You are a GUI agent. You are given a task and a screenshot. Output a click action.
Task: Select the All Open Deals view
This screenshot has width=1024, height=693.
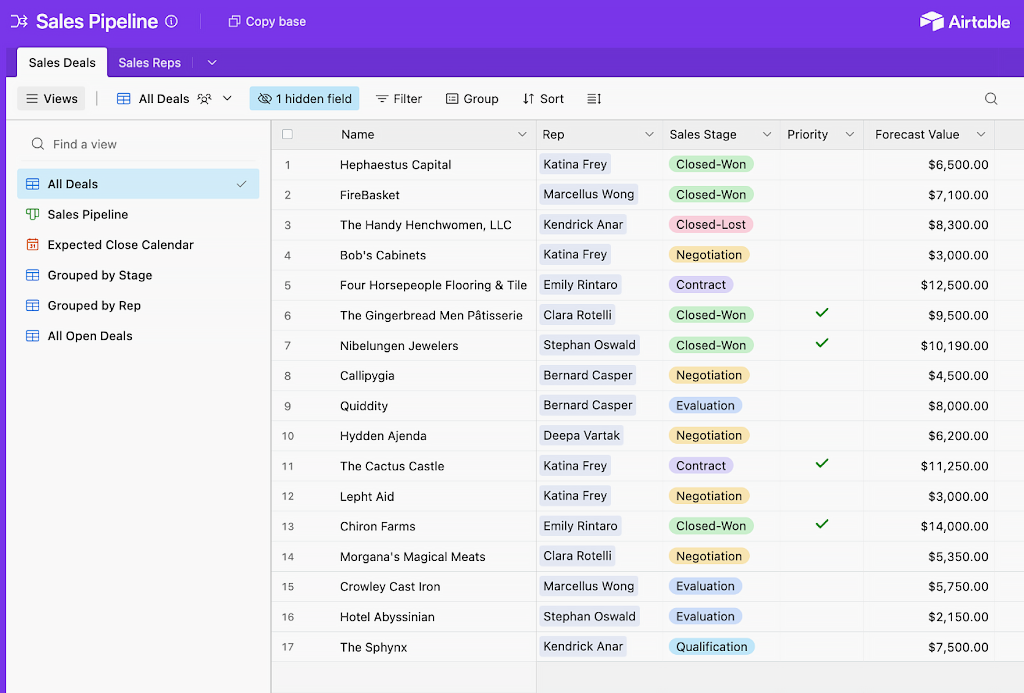coord(138,336)
